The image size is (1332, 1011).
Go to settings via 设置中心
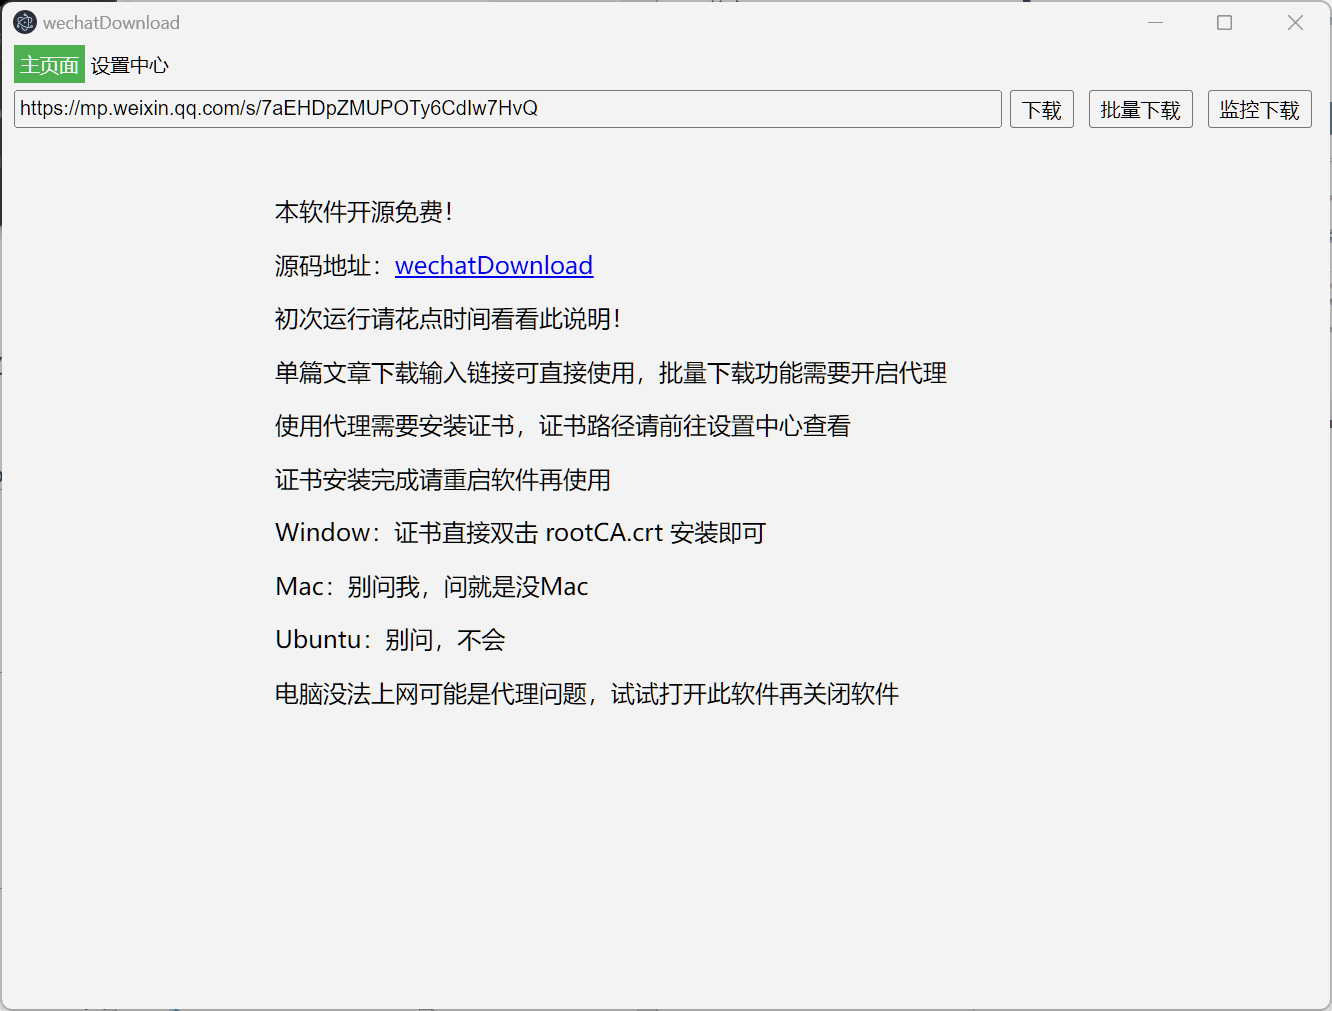point(129,64)
